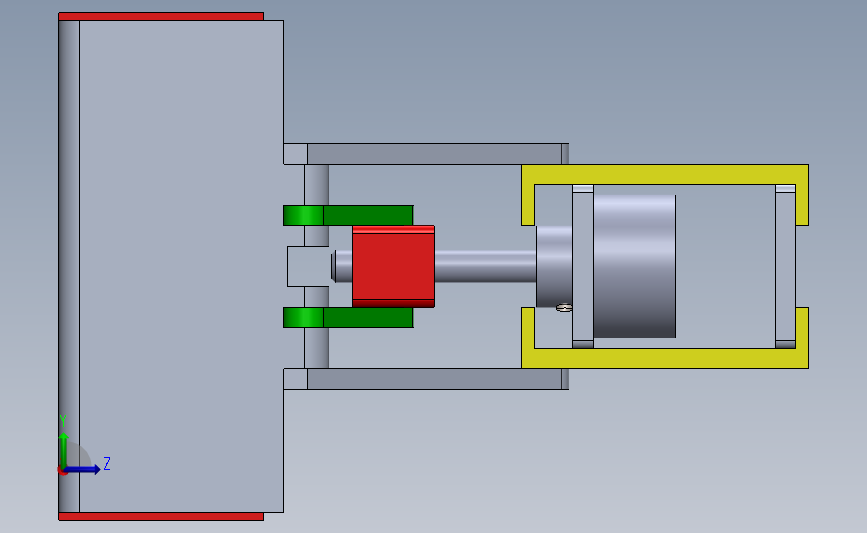Select the motor hub left of the flange plate
The image size is (867, 533).
[554, 266]
